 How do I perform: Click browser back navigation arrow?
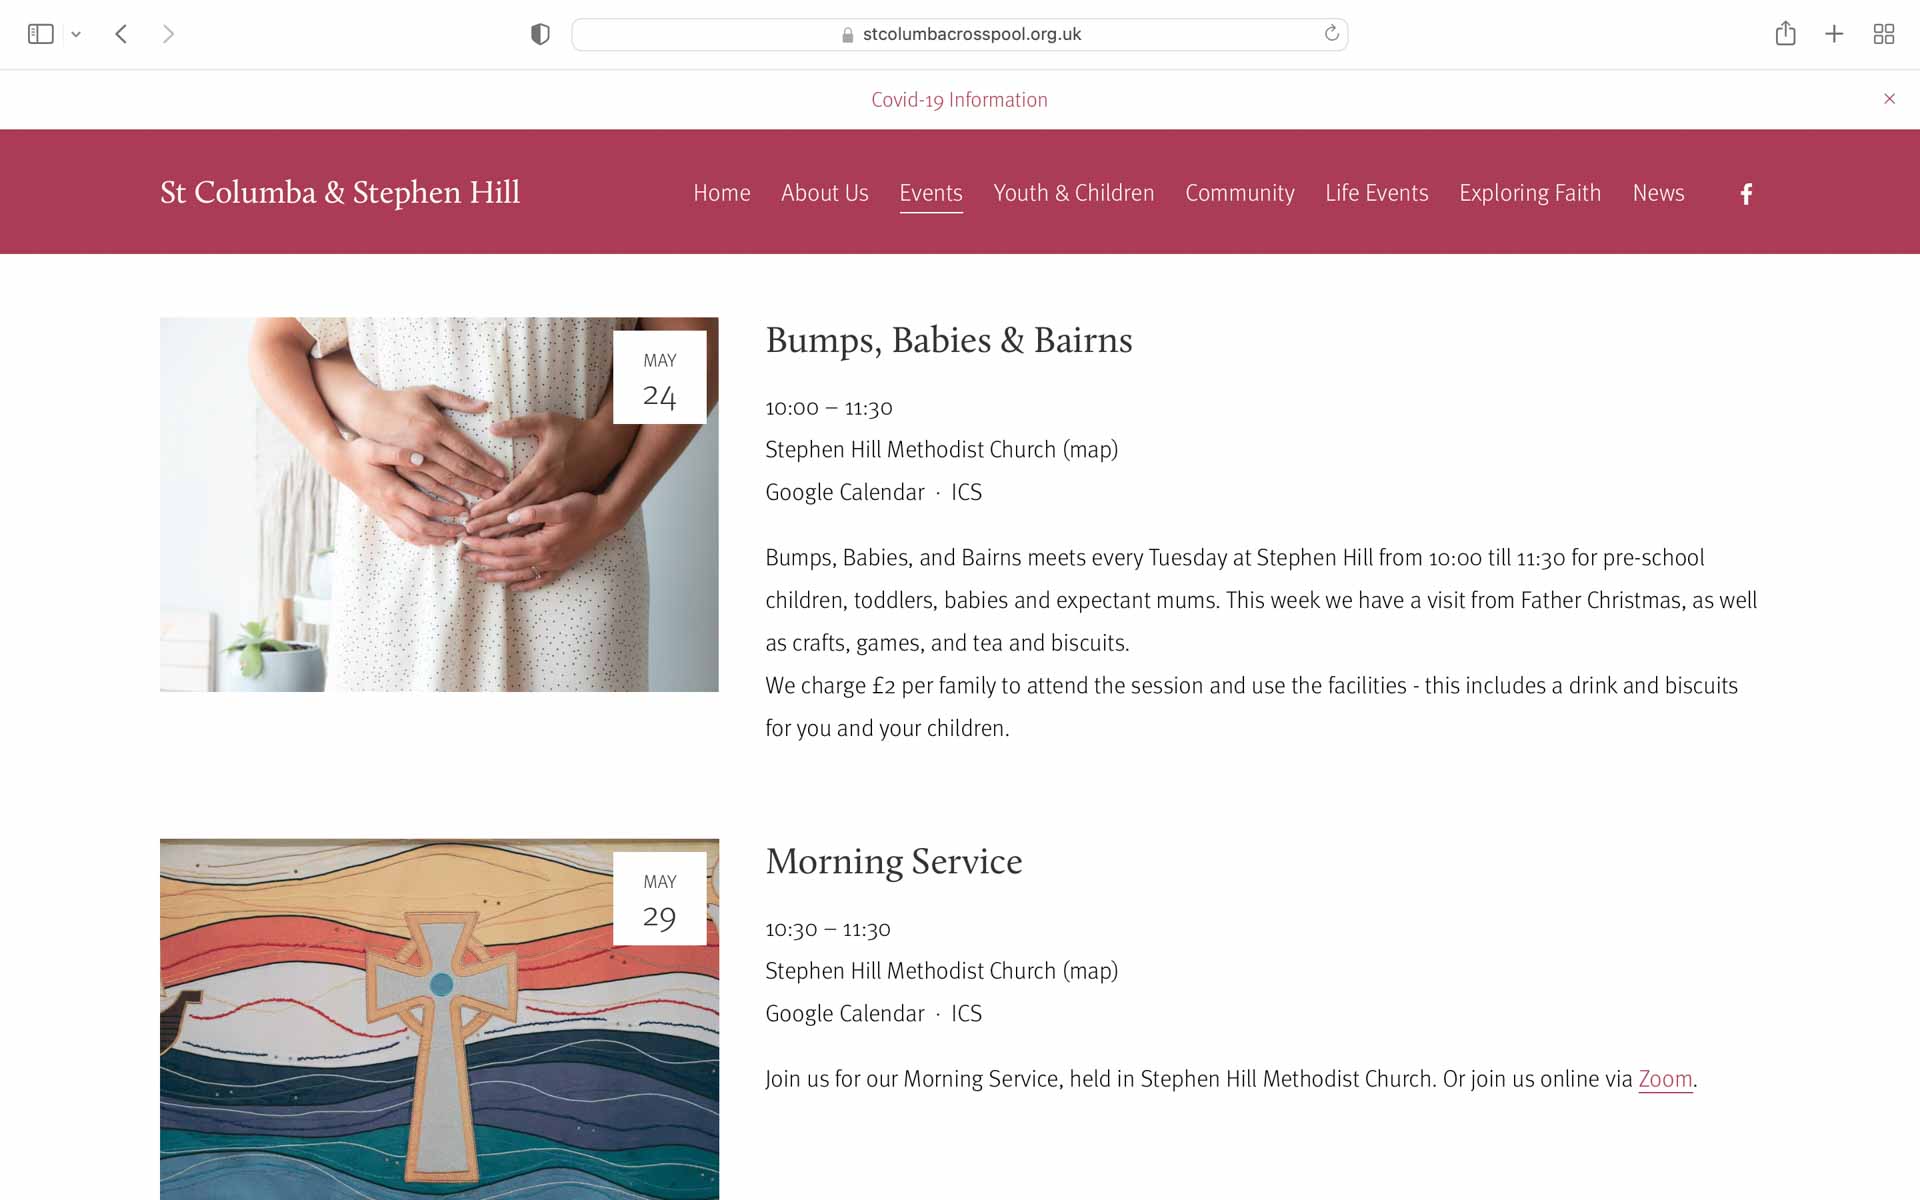click(x=123, y=35)
